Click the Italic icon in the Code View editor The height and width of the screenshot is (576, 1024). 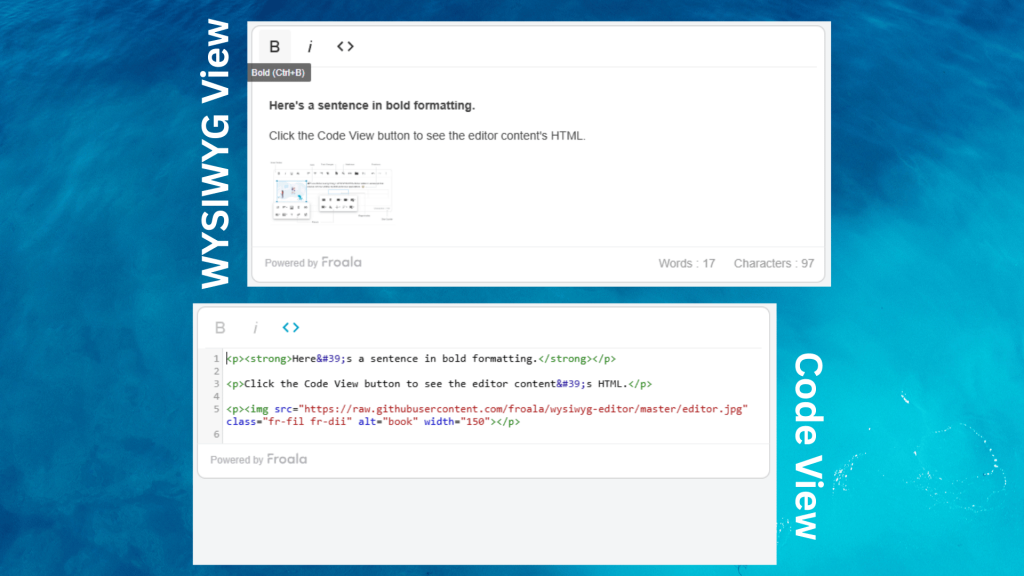(x=256, y=326)
